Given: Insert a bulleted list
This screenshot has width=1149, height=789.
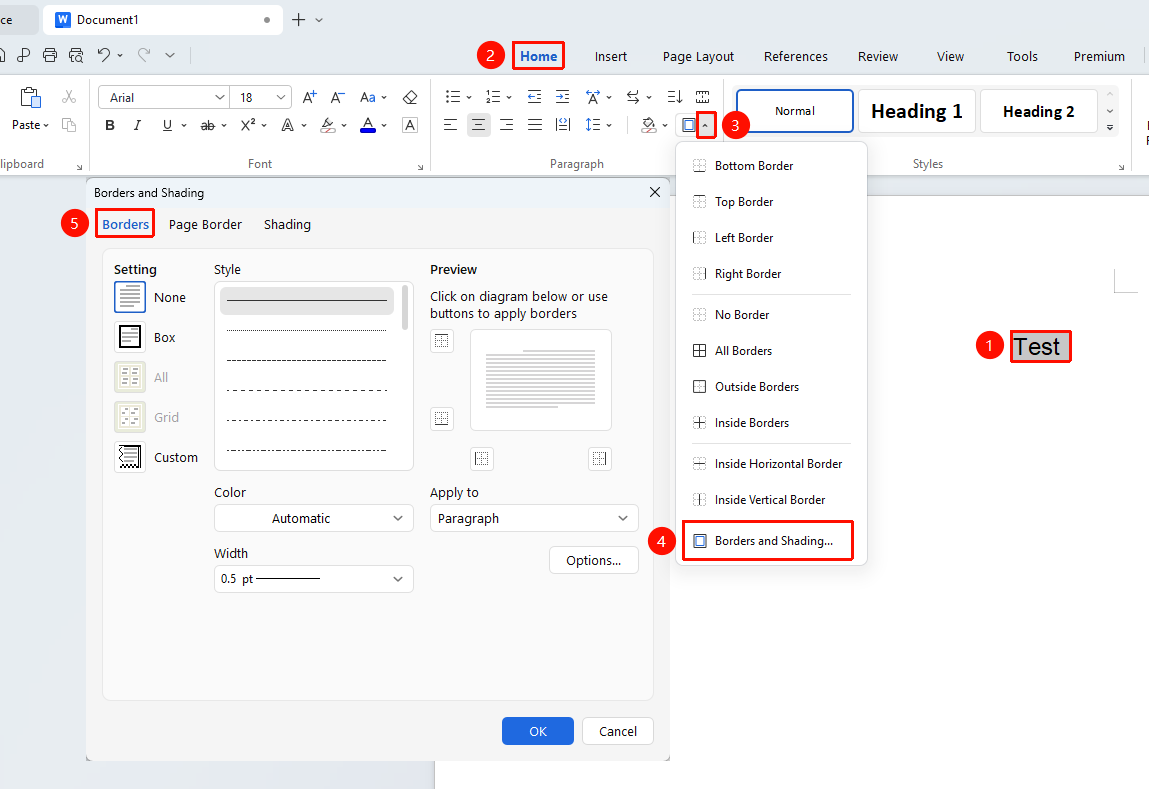Looking at the screenshot, I should pyautogui.click(x=453, y=97).
